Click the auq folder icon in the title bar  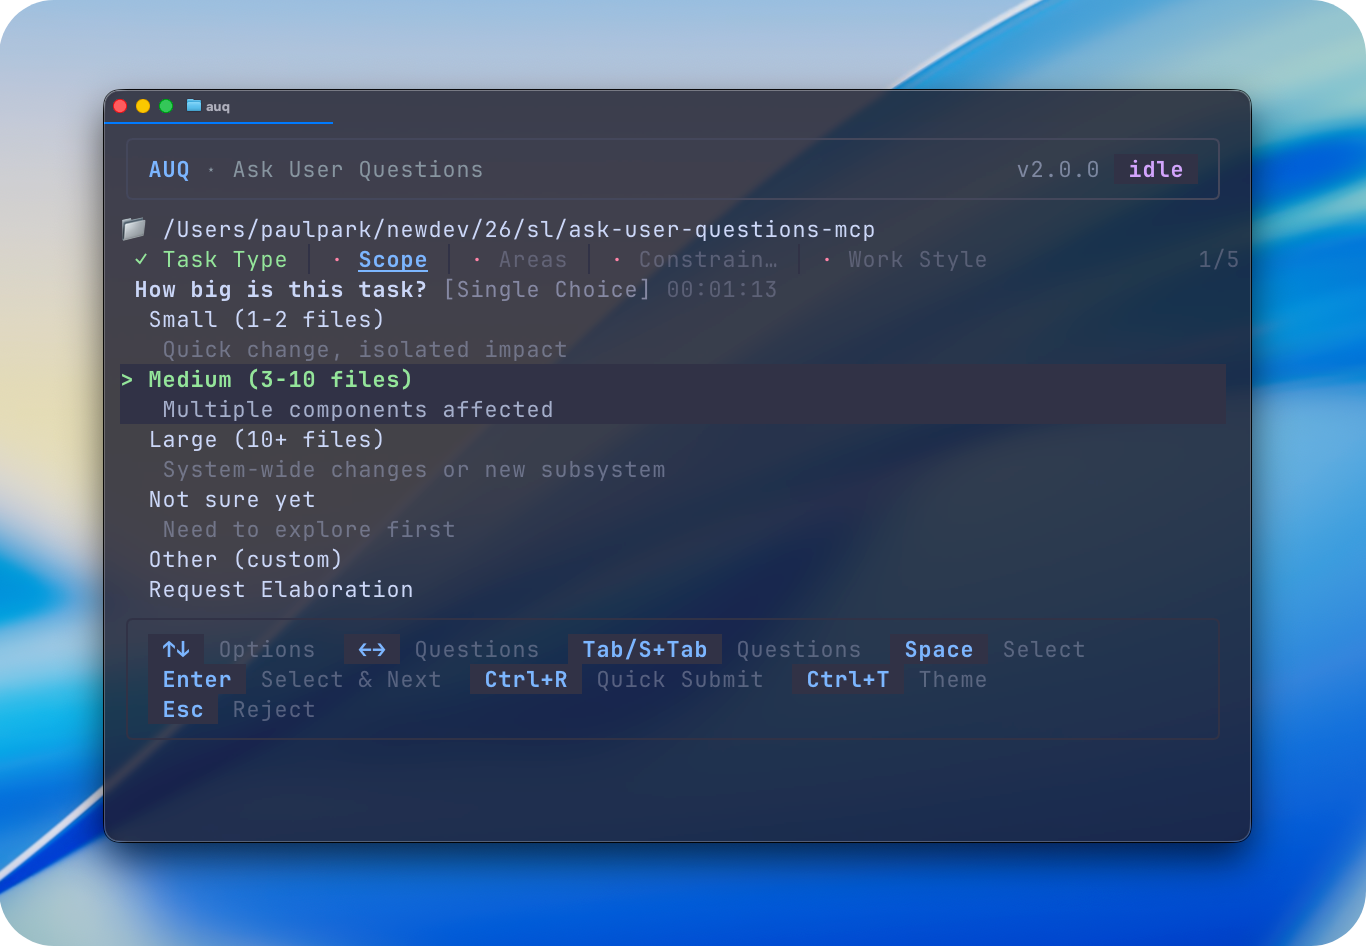(x=194, y=106)
